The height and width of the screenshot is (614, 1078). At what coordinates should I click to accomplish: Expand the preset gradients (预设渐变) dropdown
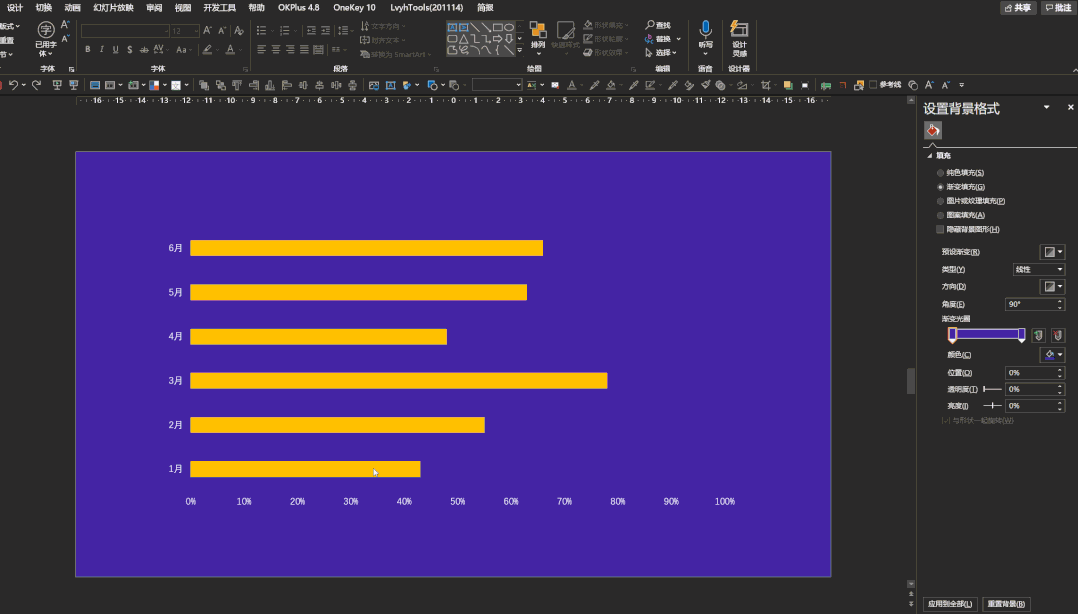[x=1052, y=252]
